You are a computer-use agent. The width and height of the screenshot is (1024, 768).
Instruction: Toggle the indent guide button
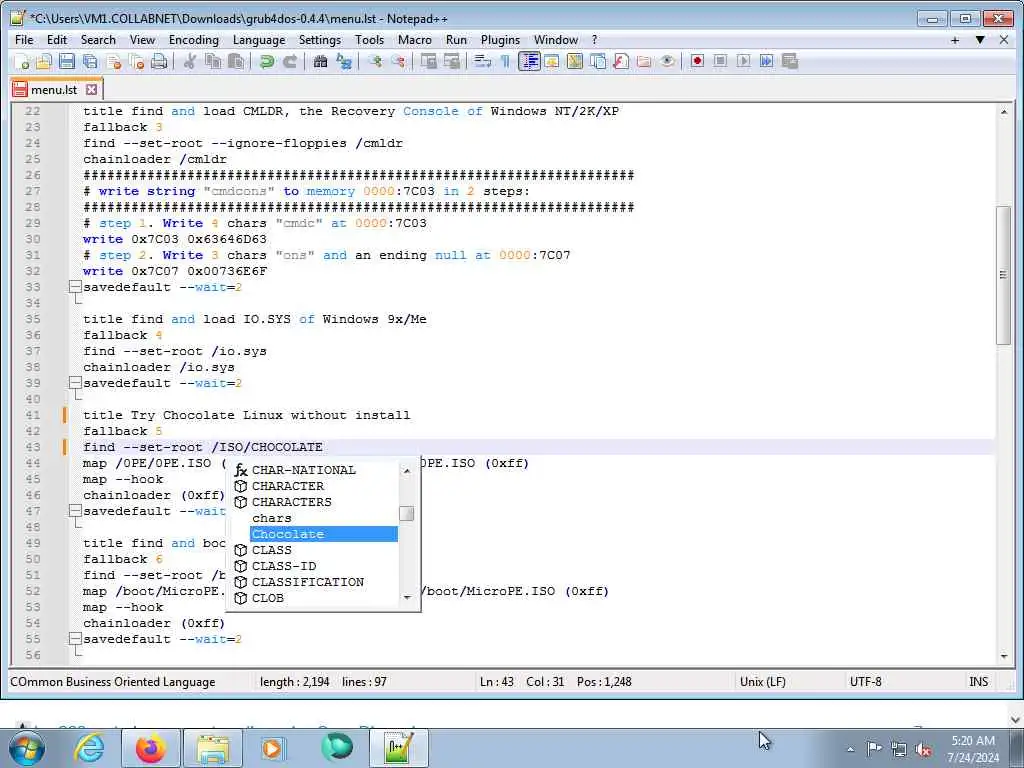529,61
